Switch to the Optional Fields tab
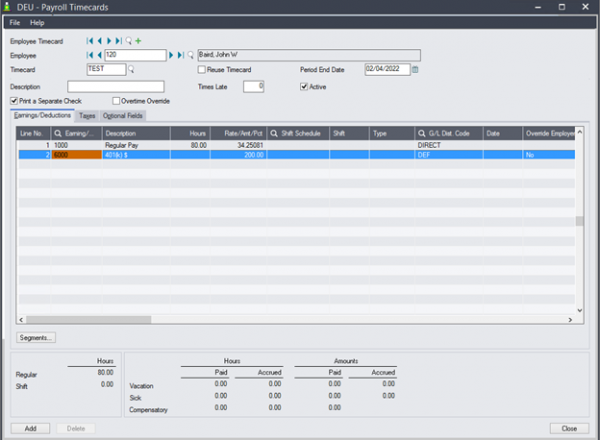The width and height of the screenshot is (600, 440). tap(122, 116)
